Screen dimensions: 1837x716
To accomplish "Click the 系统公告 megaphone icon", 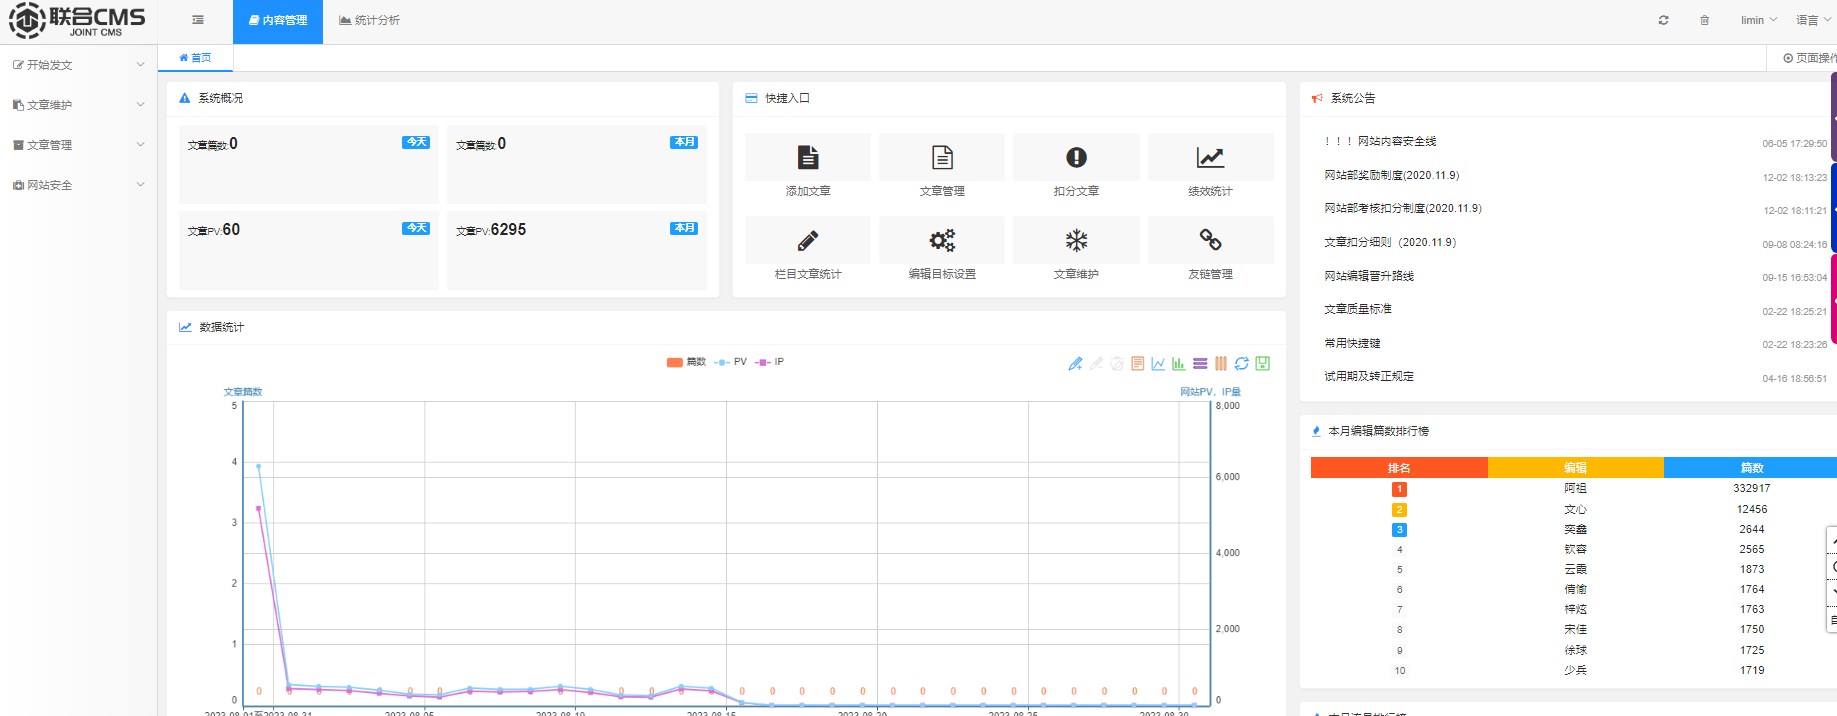I will coord(1317,98).
